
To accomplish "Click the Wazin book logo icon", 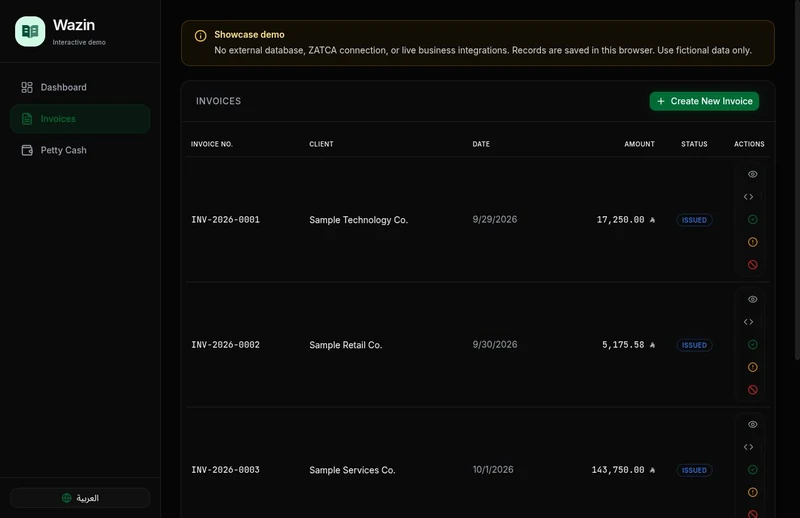I will pyautogui.click(x=30, y=31).
